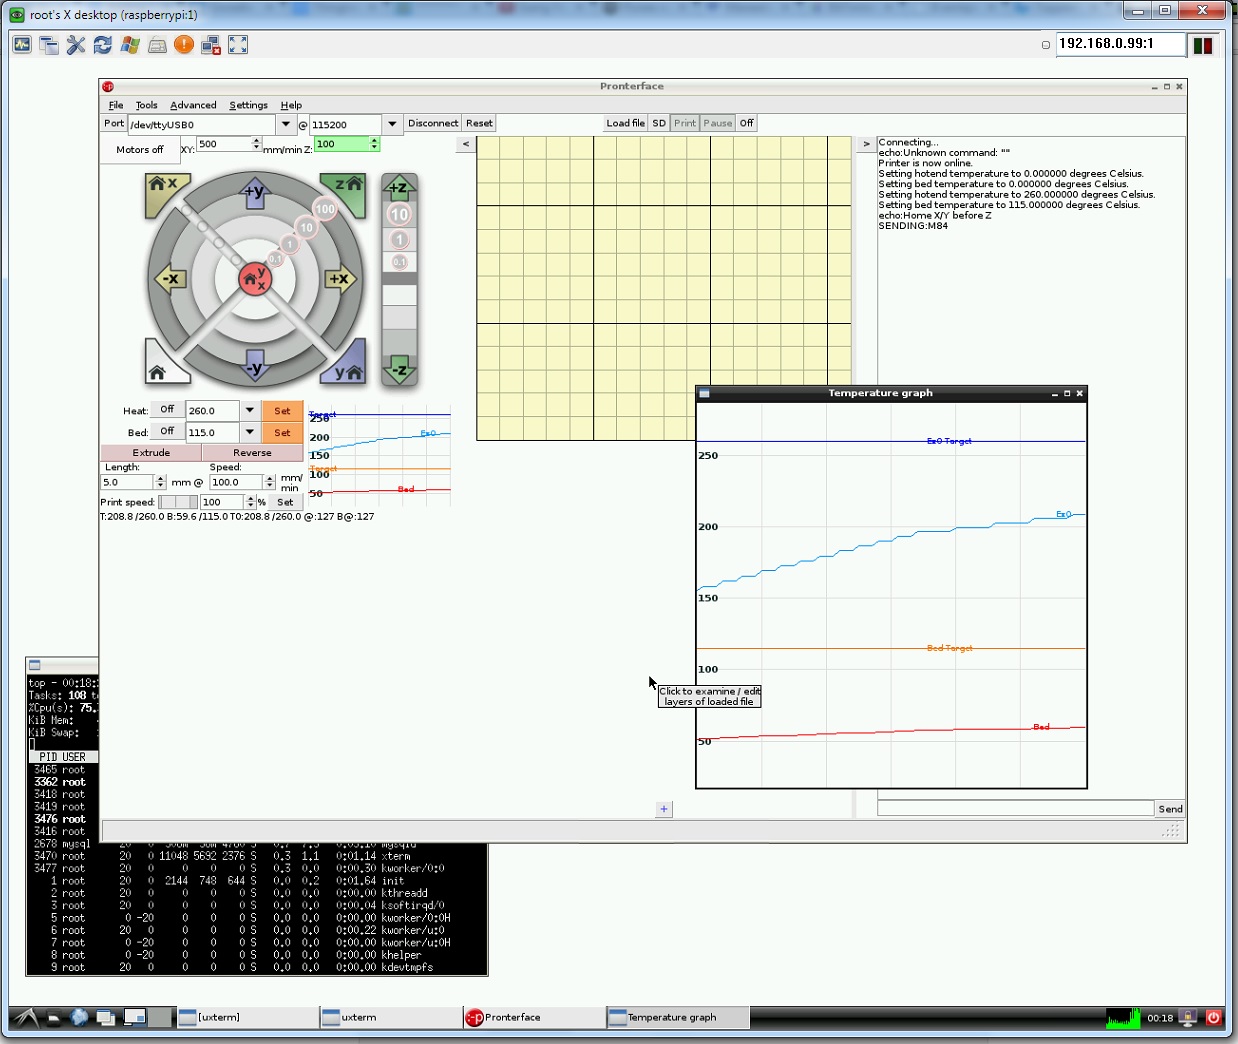Click the Print speed slider

[178, 502]
